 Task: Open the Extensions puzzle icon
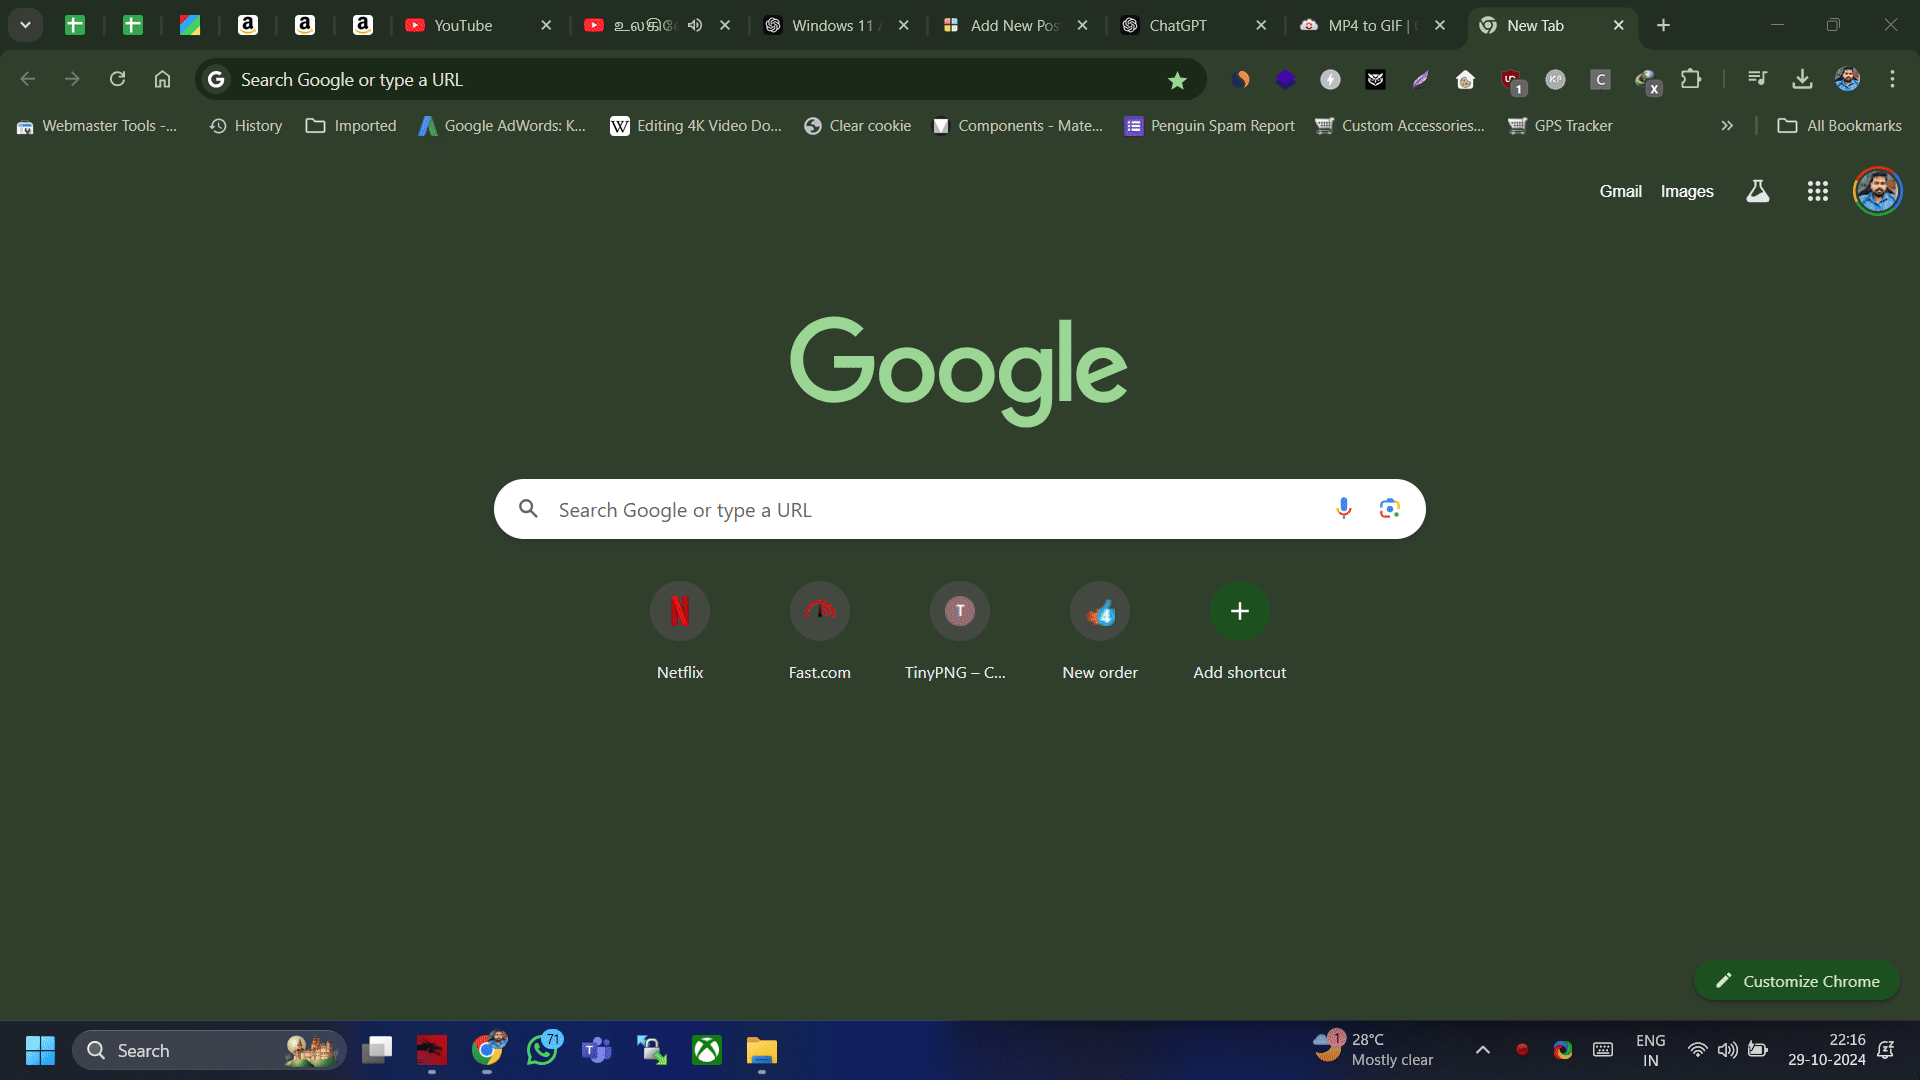click(x=1691, y=79)
